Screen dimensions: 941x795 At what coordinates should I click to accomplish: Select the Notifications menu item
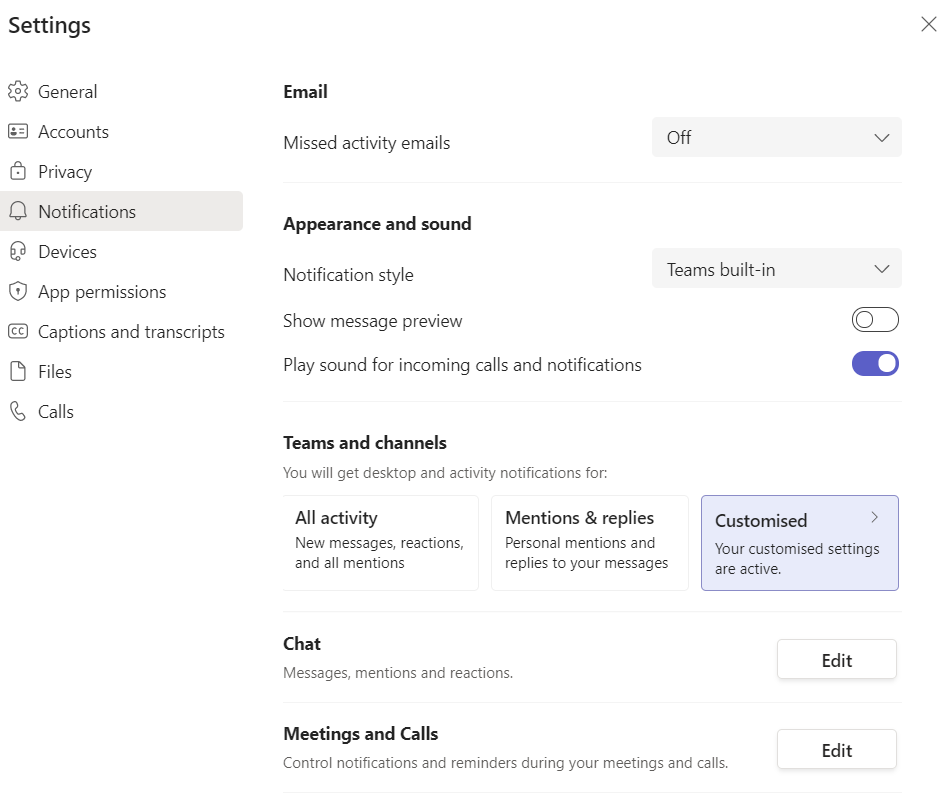tap(121, 211)
